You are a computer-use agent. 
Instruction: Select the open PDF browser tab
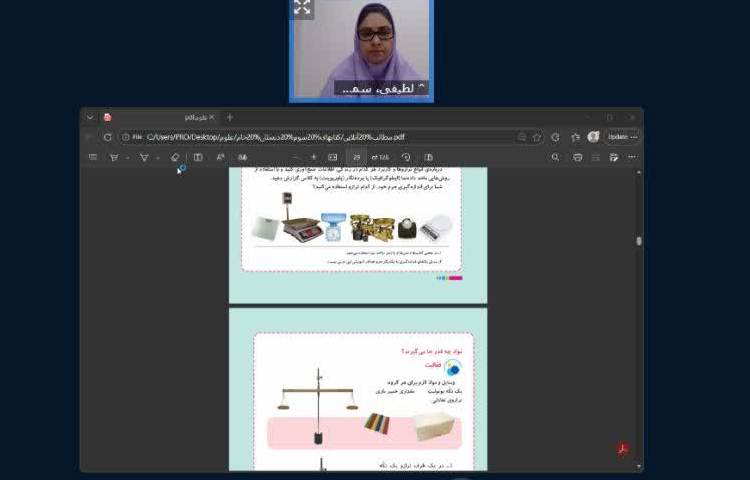(x=158, y=117)
